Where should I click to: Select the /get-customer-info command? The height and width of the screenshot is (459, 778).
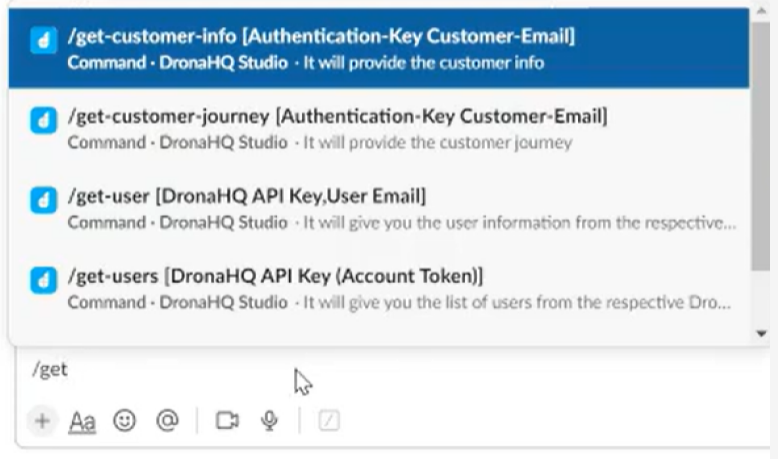coord(320,37)
